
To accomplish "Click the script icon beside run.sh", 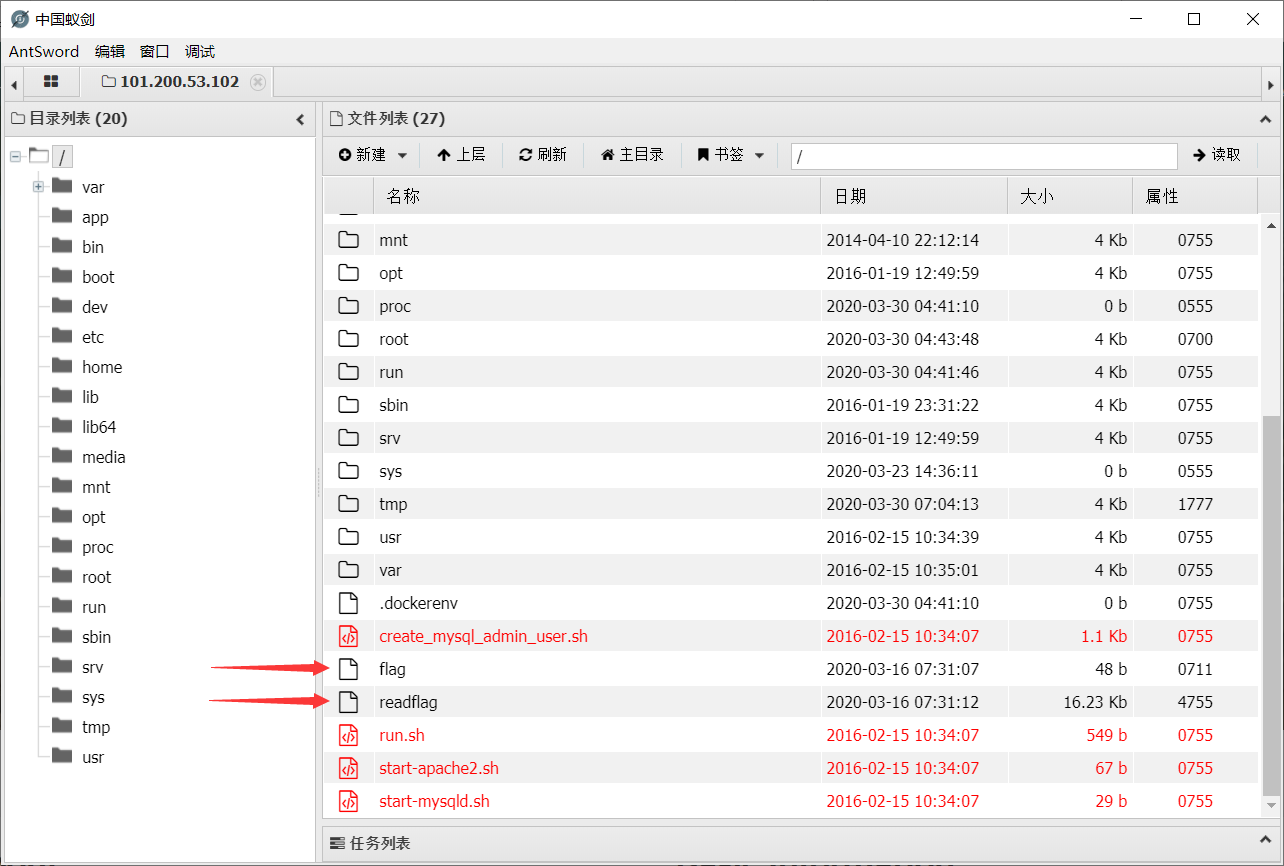I will (349, 734).
